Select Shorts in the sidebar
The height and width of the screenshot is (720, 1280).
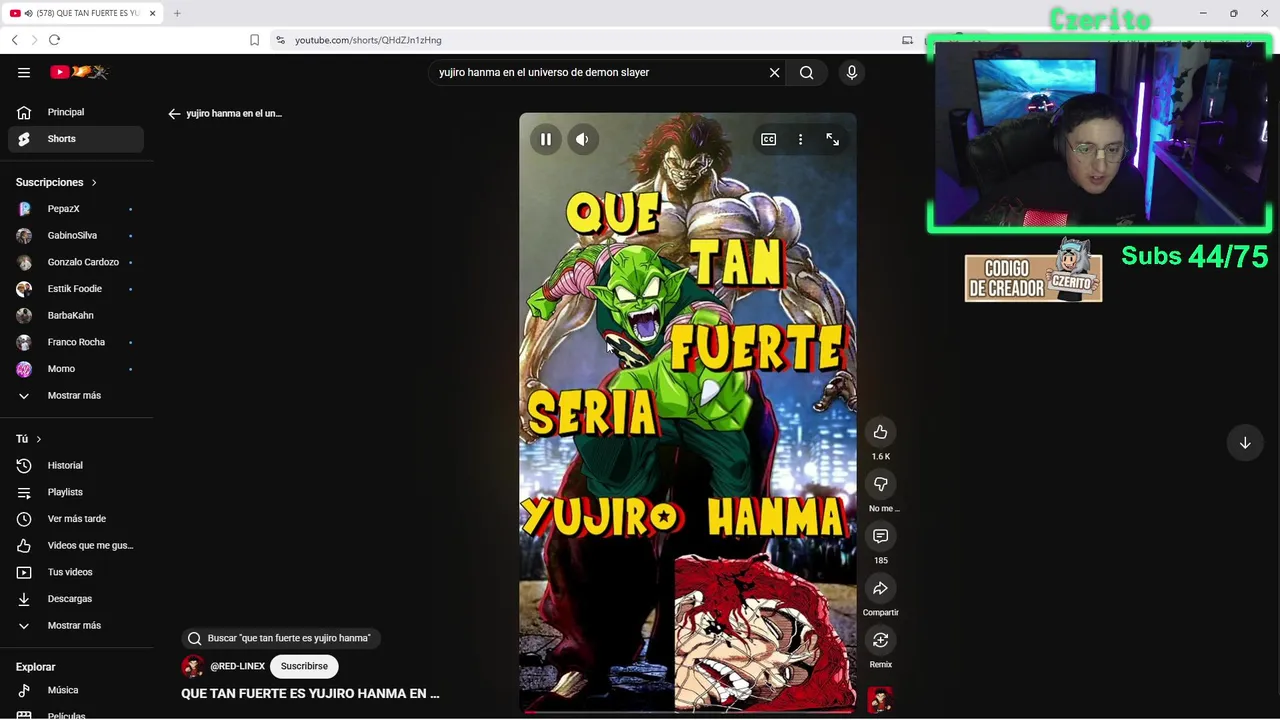coord(76,139)
